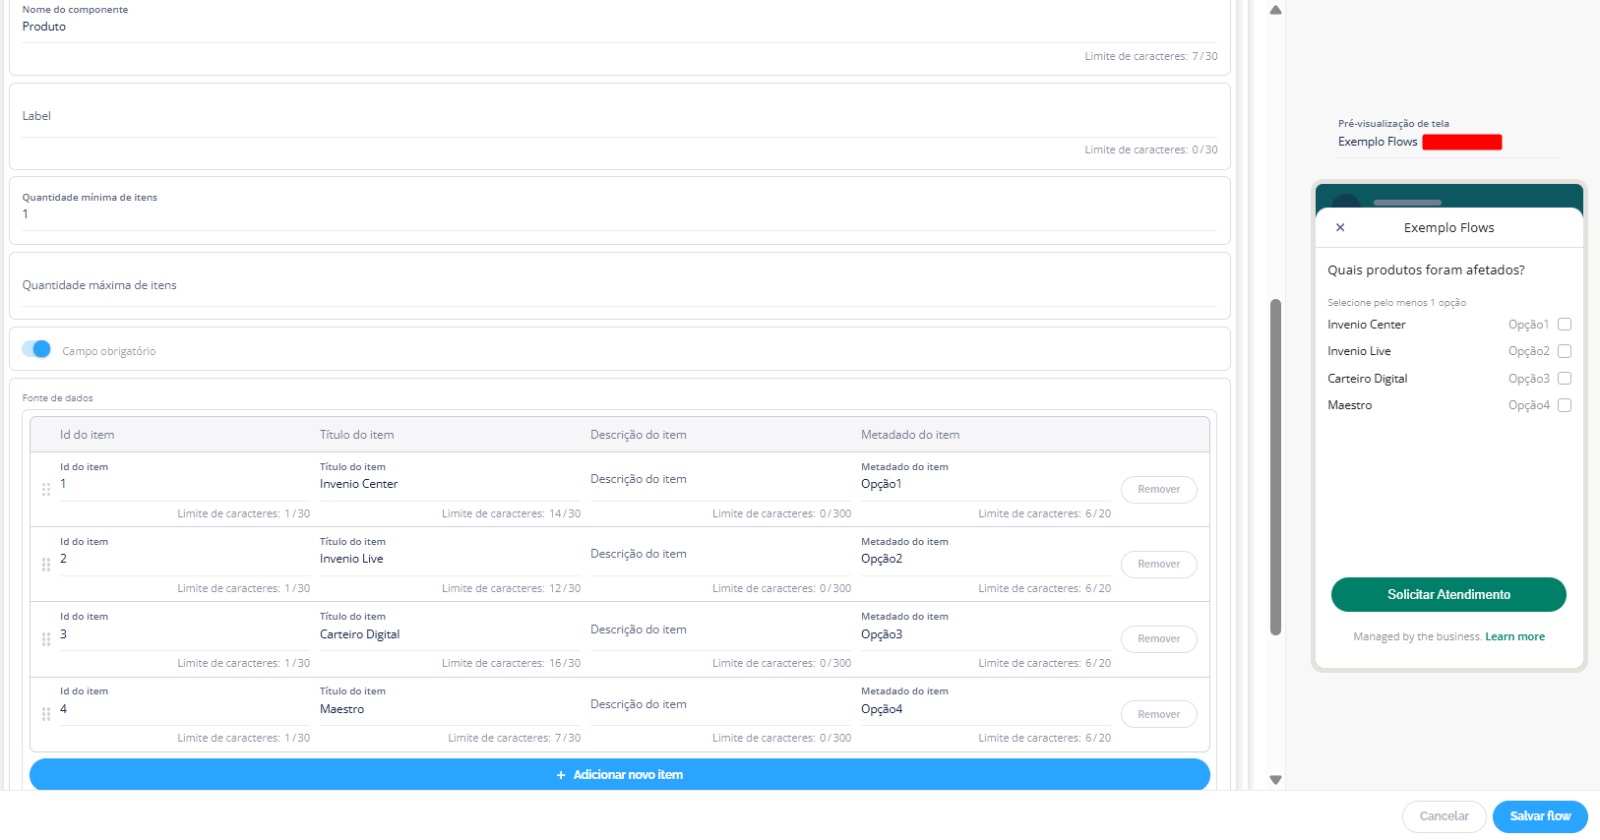Open the Learn more link
Viewport: 1600px width, 840px height.
[x=1514, y=637]
